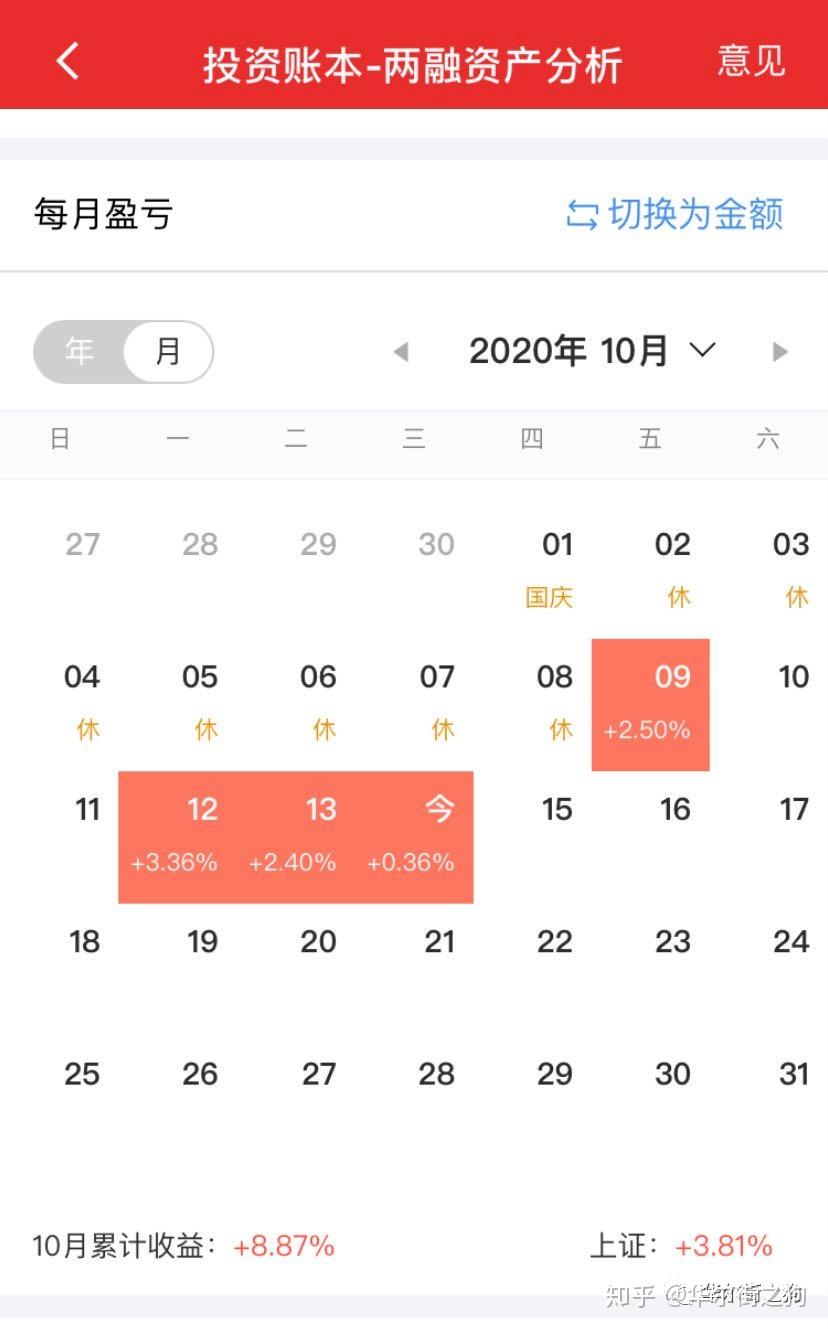828x1329 pixels.
Task: Expand the 2020年 10月 date dropdown
Action: 703,350
